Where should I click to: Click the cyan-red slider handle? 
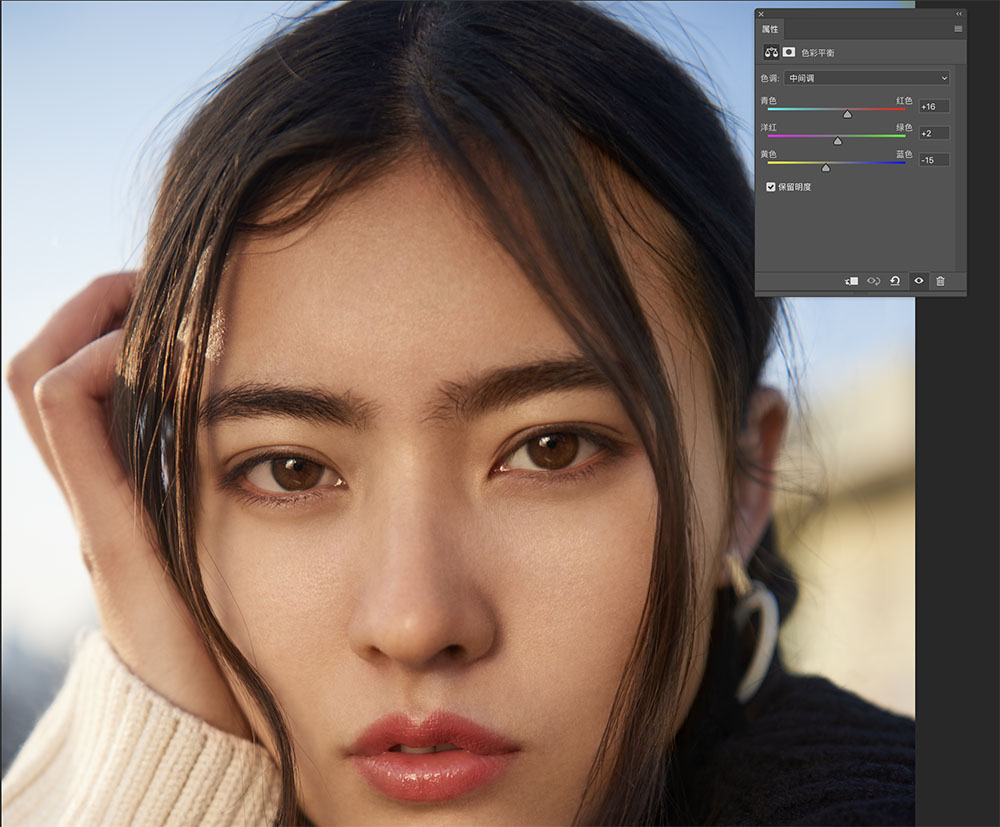pos(847,114)
